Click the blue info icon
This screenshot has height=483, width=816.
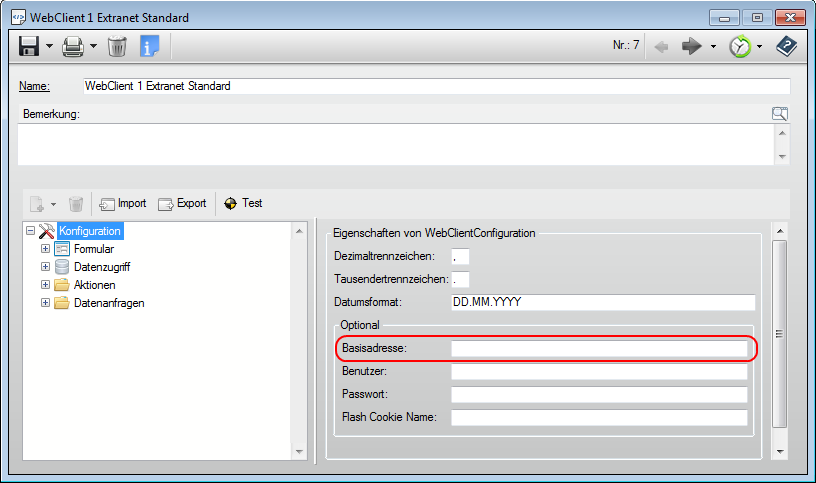coord(149,46)
